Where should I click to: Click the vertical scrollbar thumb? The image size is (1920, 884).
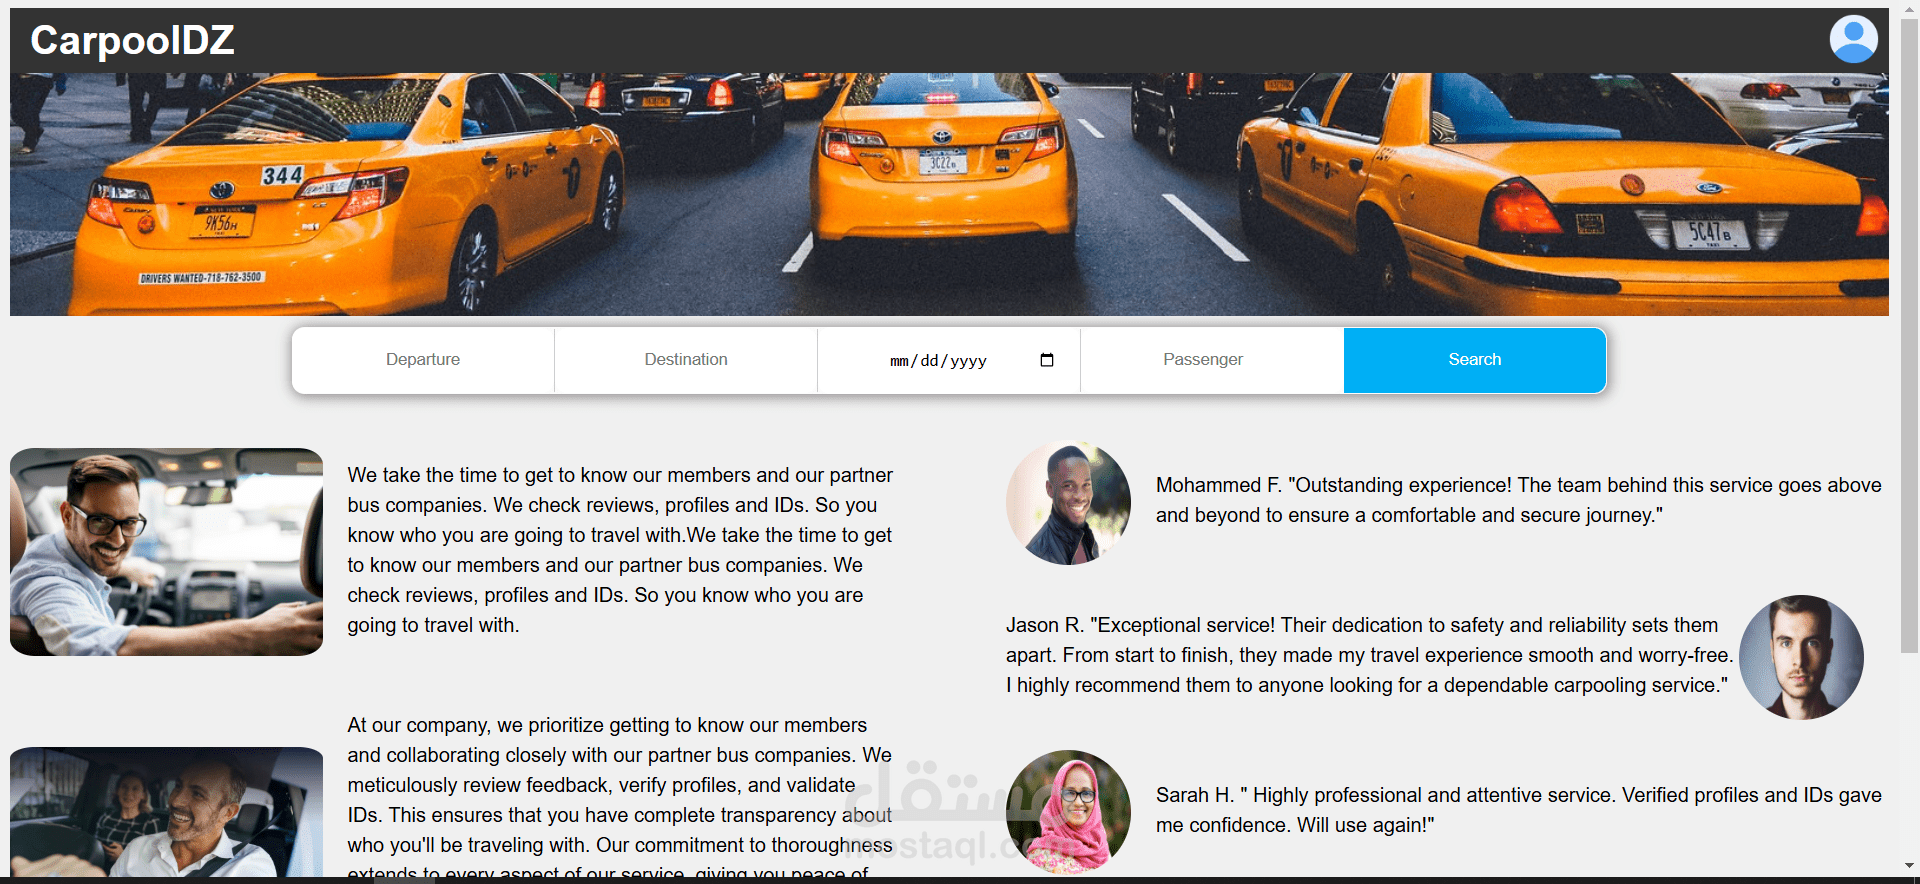point(1909,336)
